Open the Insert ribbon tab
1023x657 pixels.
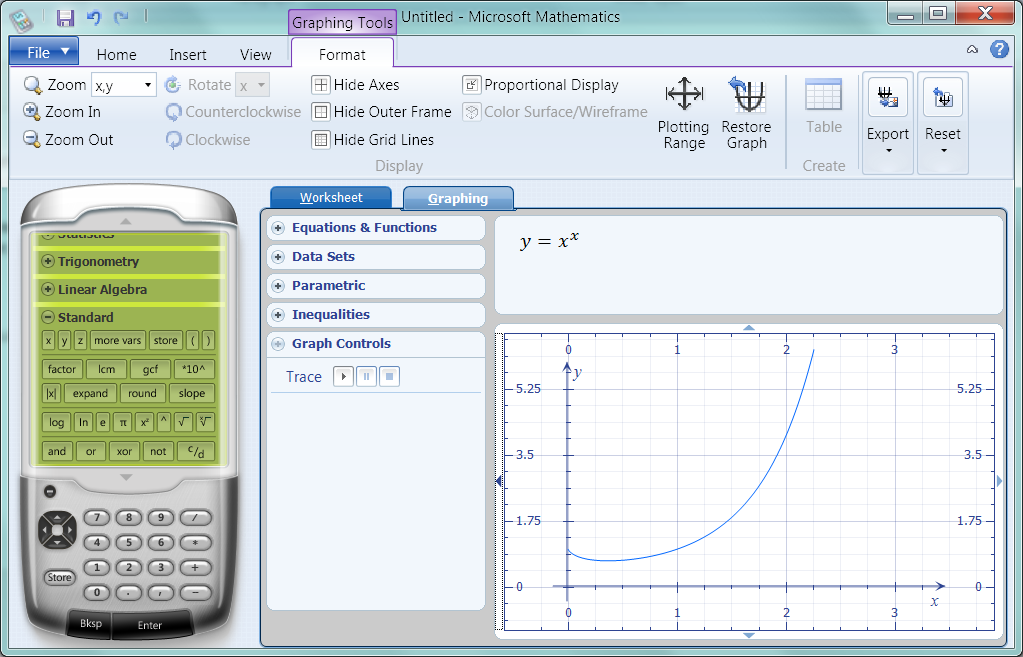pos(188,55)
